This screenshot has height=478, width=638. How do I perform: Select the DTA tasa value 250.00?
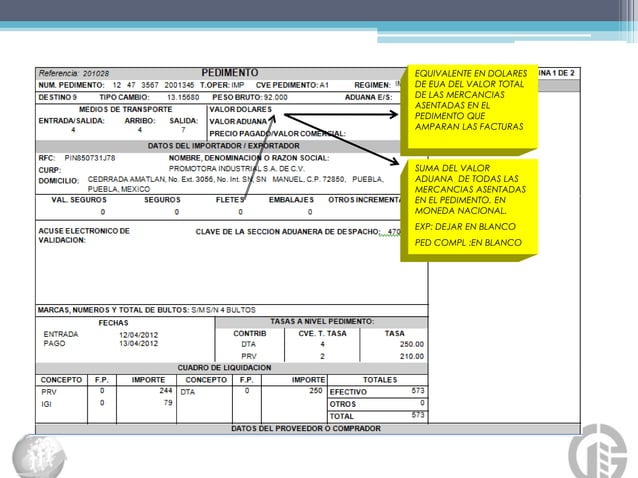(x=412, y=344)
